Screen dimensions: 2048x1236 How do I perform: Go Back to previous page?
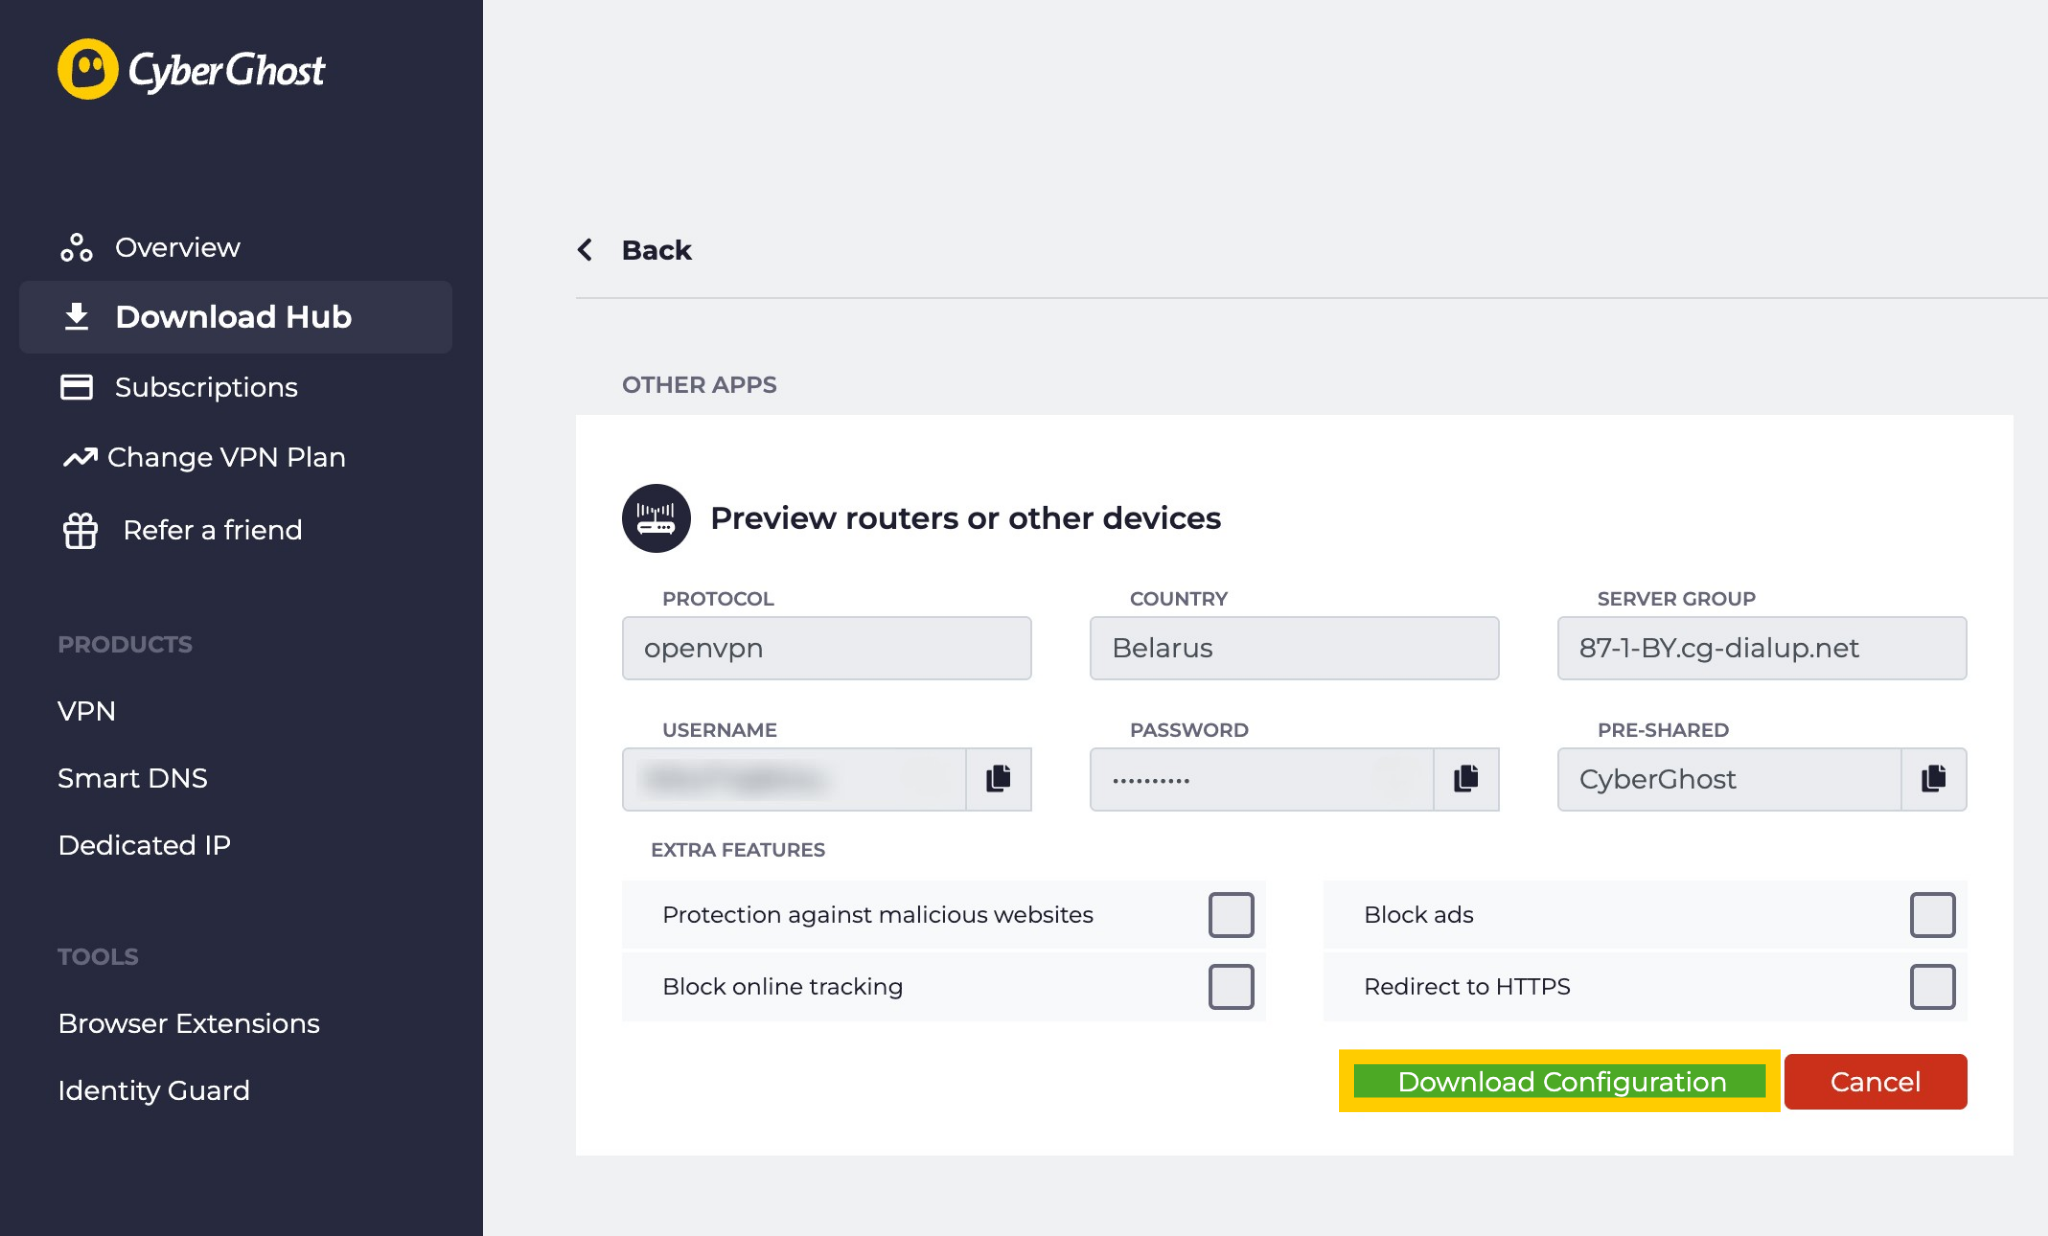pyautogui.click(x=656, y=250)
